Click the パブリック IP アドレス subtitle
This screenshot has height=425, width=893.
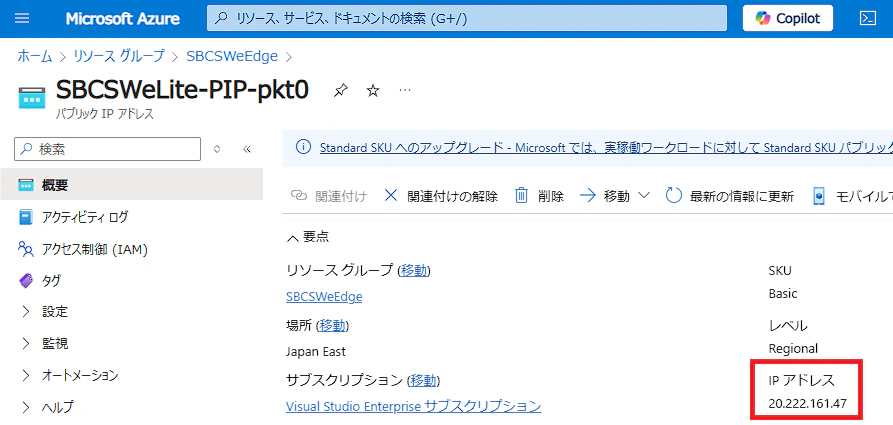coord(104,115)
